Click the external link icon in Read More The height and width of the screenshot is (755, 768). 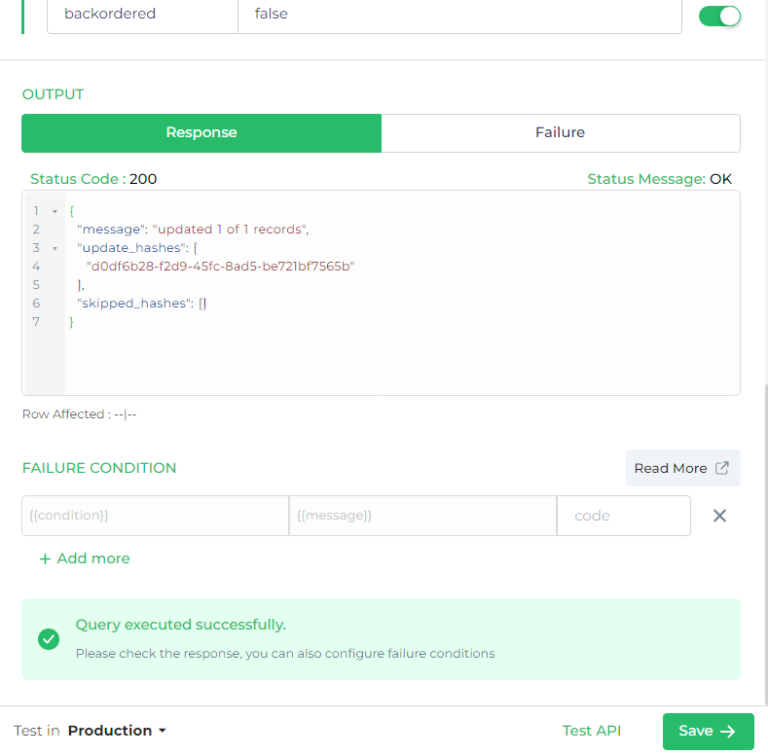(722, 467)
